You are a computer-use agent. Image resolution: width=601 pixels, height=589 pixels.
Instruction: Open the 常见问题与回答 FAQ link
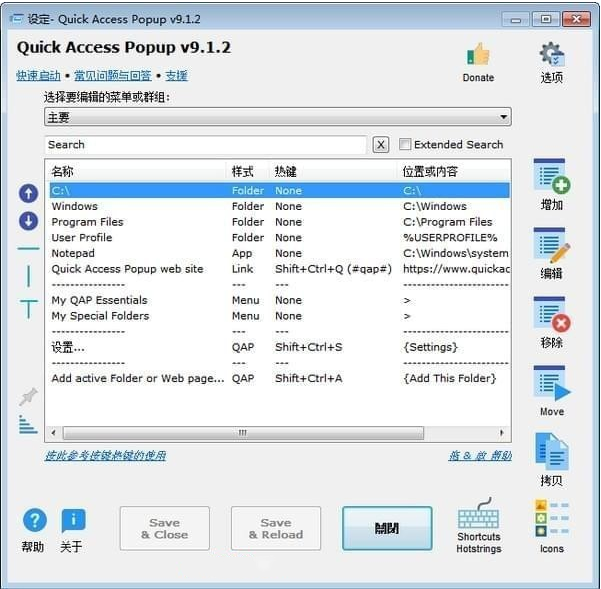point(113,75)
